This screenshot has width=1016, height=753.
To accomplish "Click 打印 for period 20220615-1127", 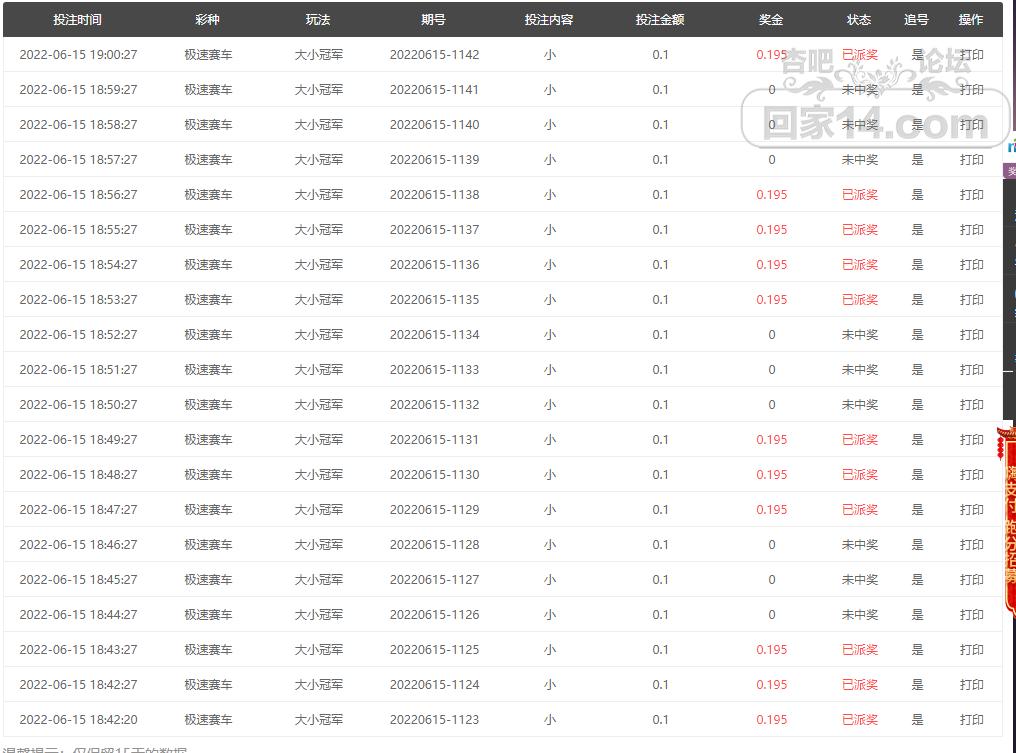I will [971, 579].
